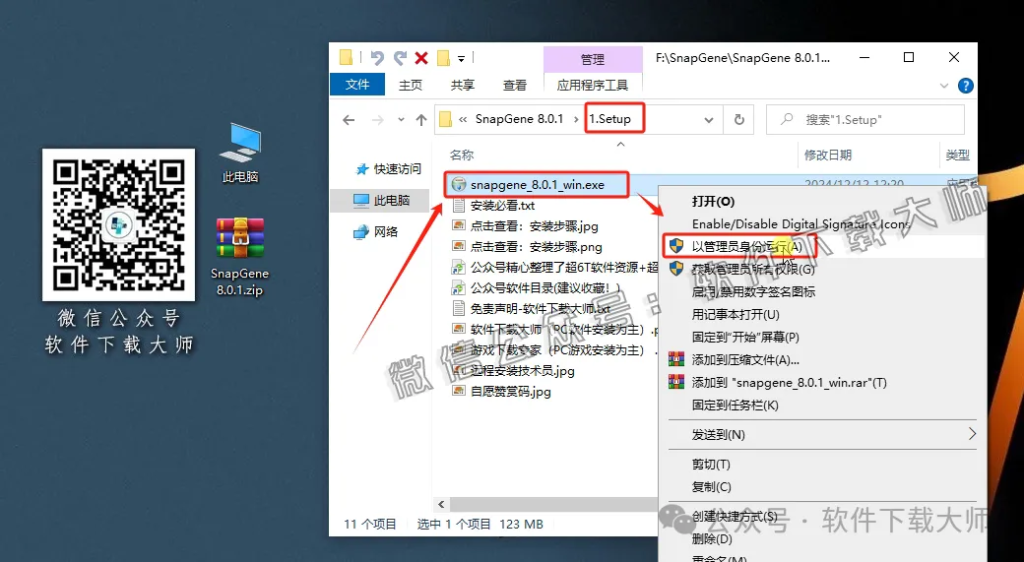Image resolution: width=1024 pixels, height=562 pixels.
Task: Choose 固定到任务栏(K) in context menu
Action: point(735,405)
